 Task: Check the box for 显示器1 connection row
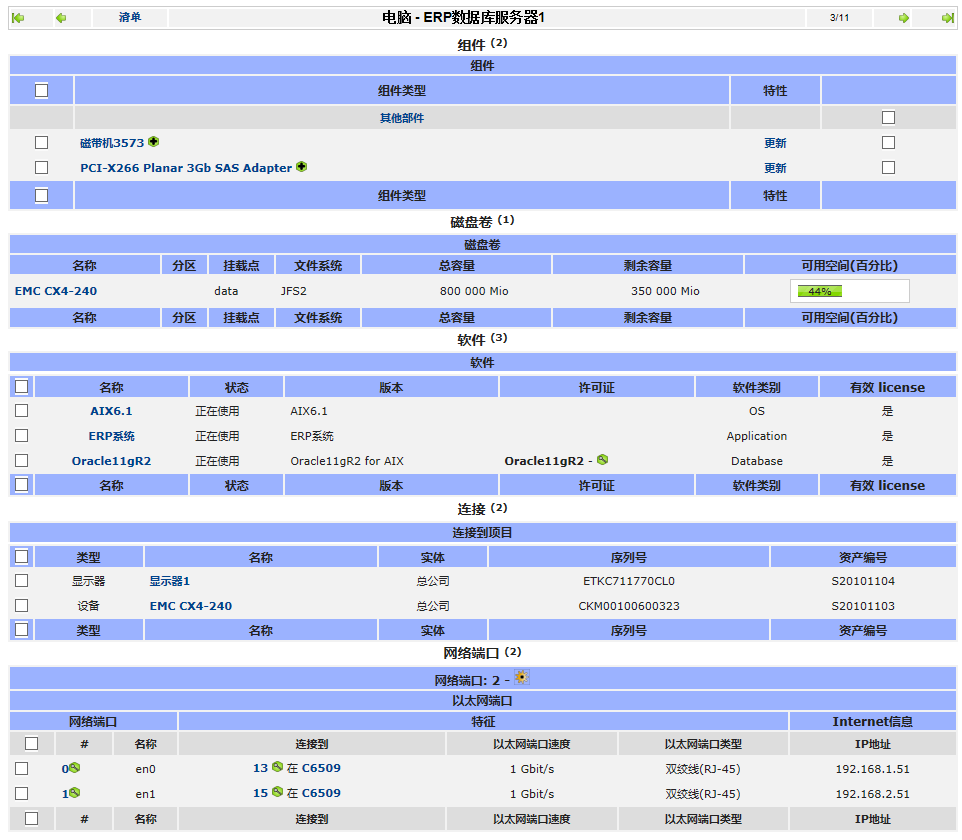pyautogui.click(x=22, y=580)
